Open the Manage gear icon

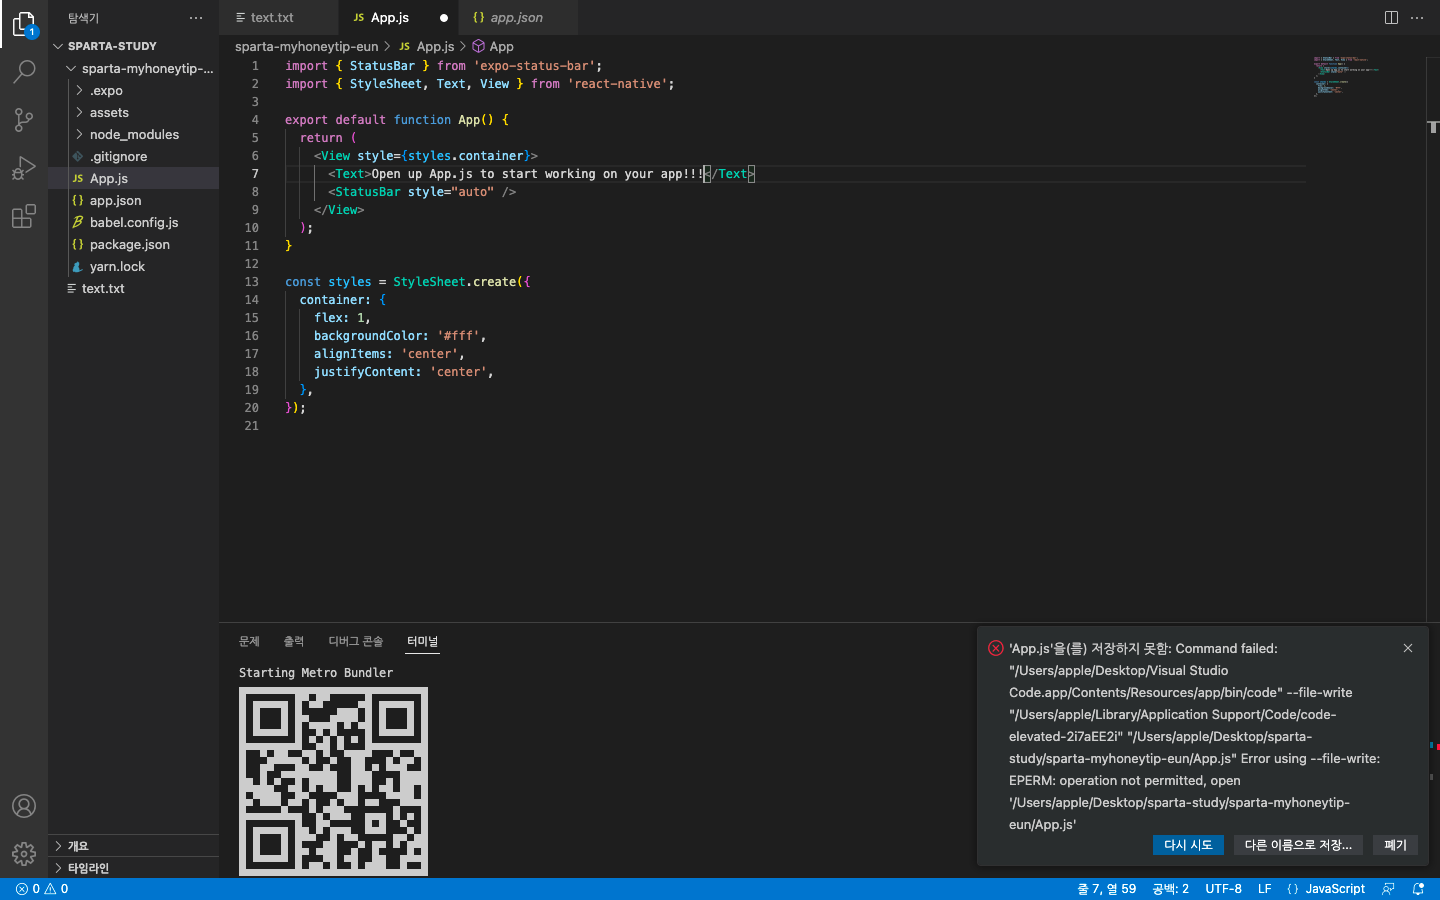(x=24, y=853)
